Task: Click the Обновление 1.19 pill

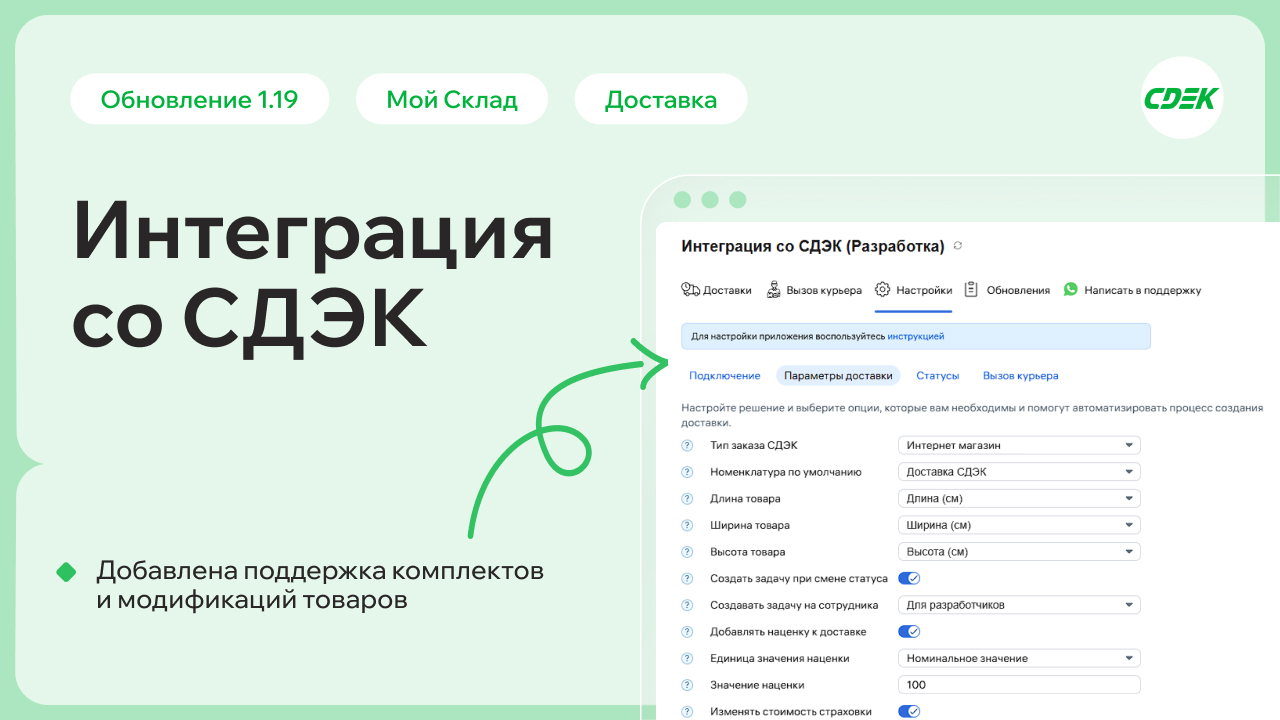Action: tap(200, 99)
